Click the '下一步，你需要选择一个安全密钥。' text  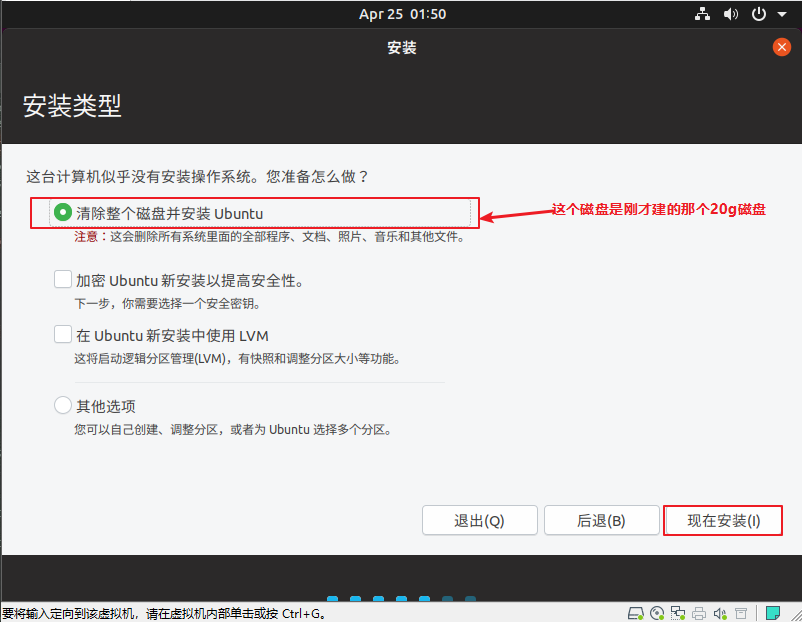coord(168,304)
